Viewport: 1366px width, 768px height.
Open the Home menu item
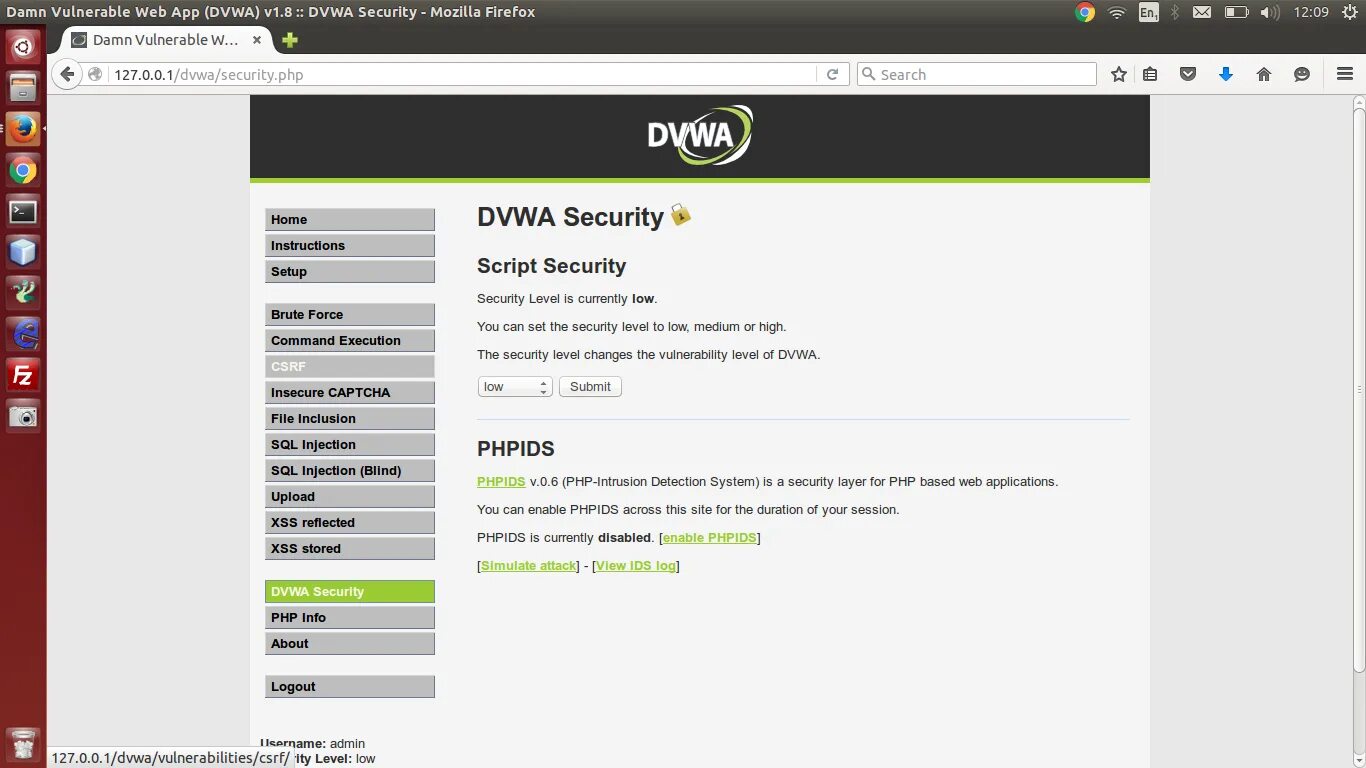(x=350, y=220)
